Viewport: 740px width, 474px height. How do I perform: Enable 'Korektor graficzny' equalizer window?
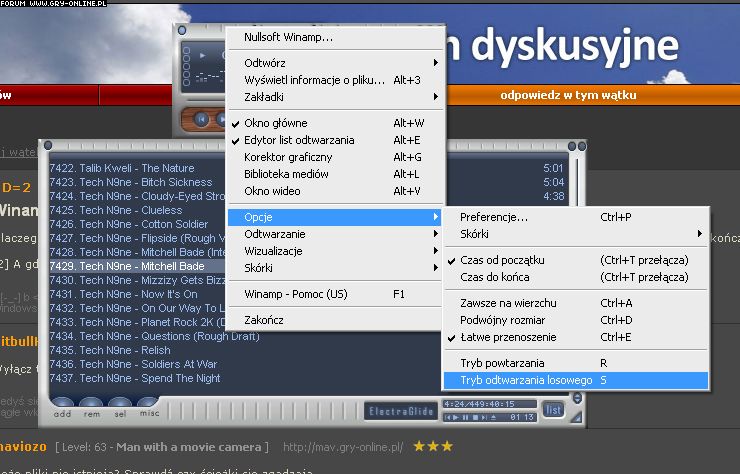[336, 157]
